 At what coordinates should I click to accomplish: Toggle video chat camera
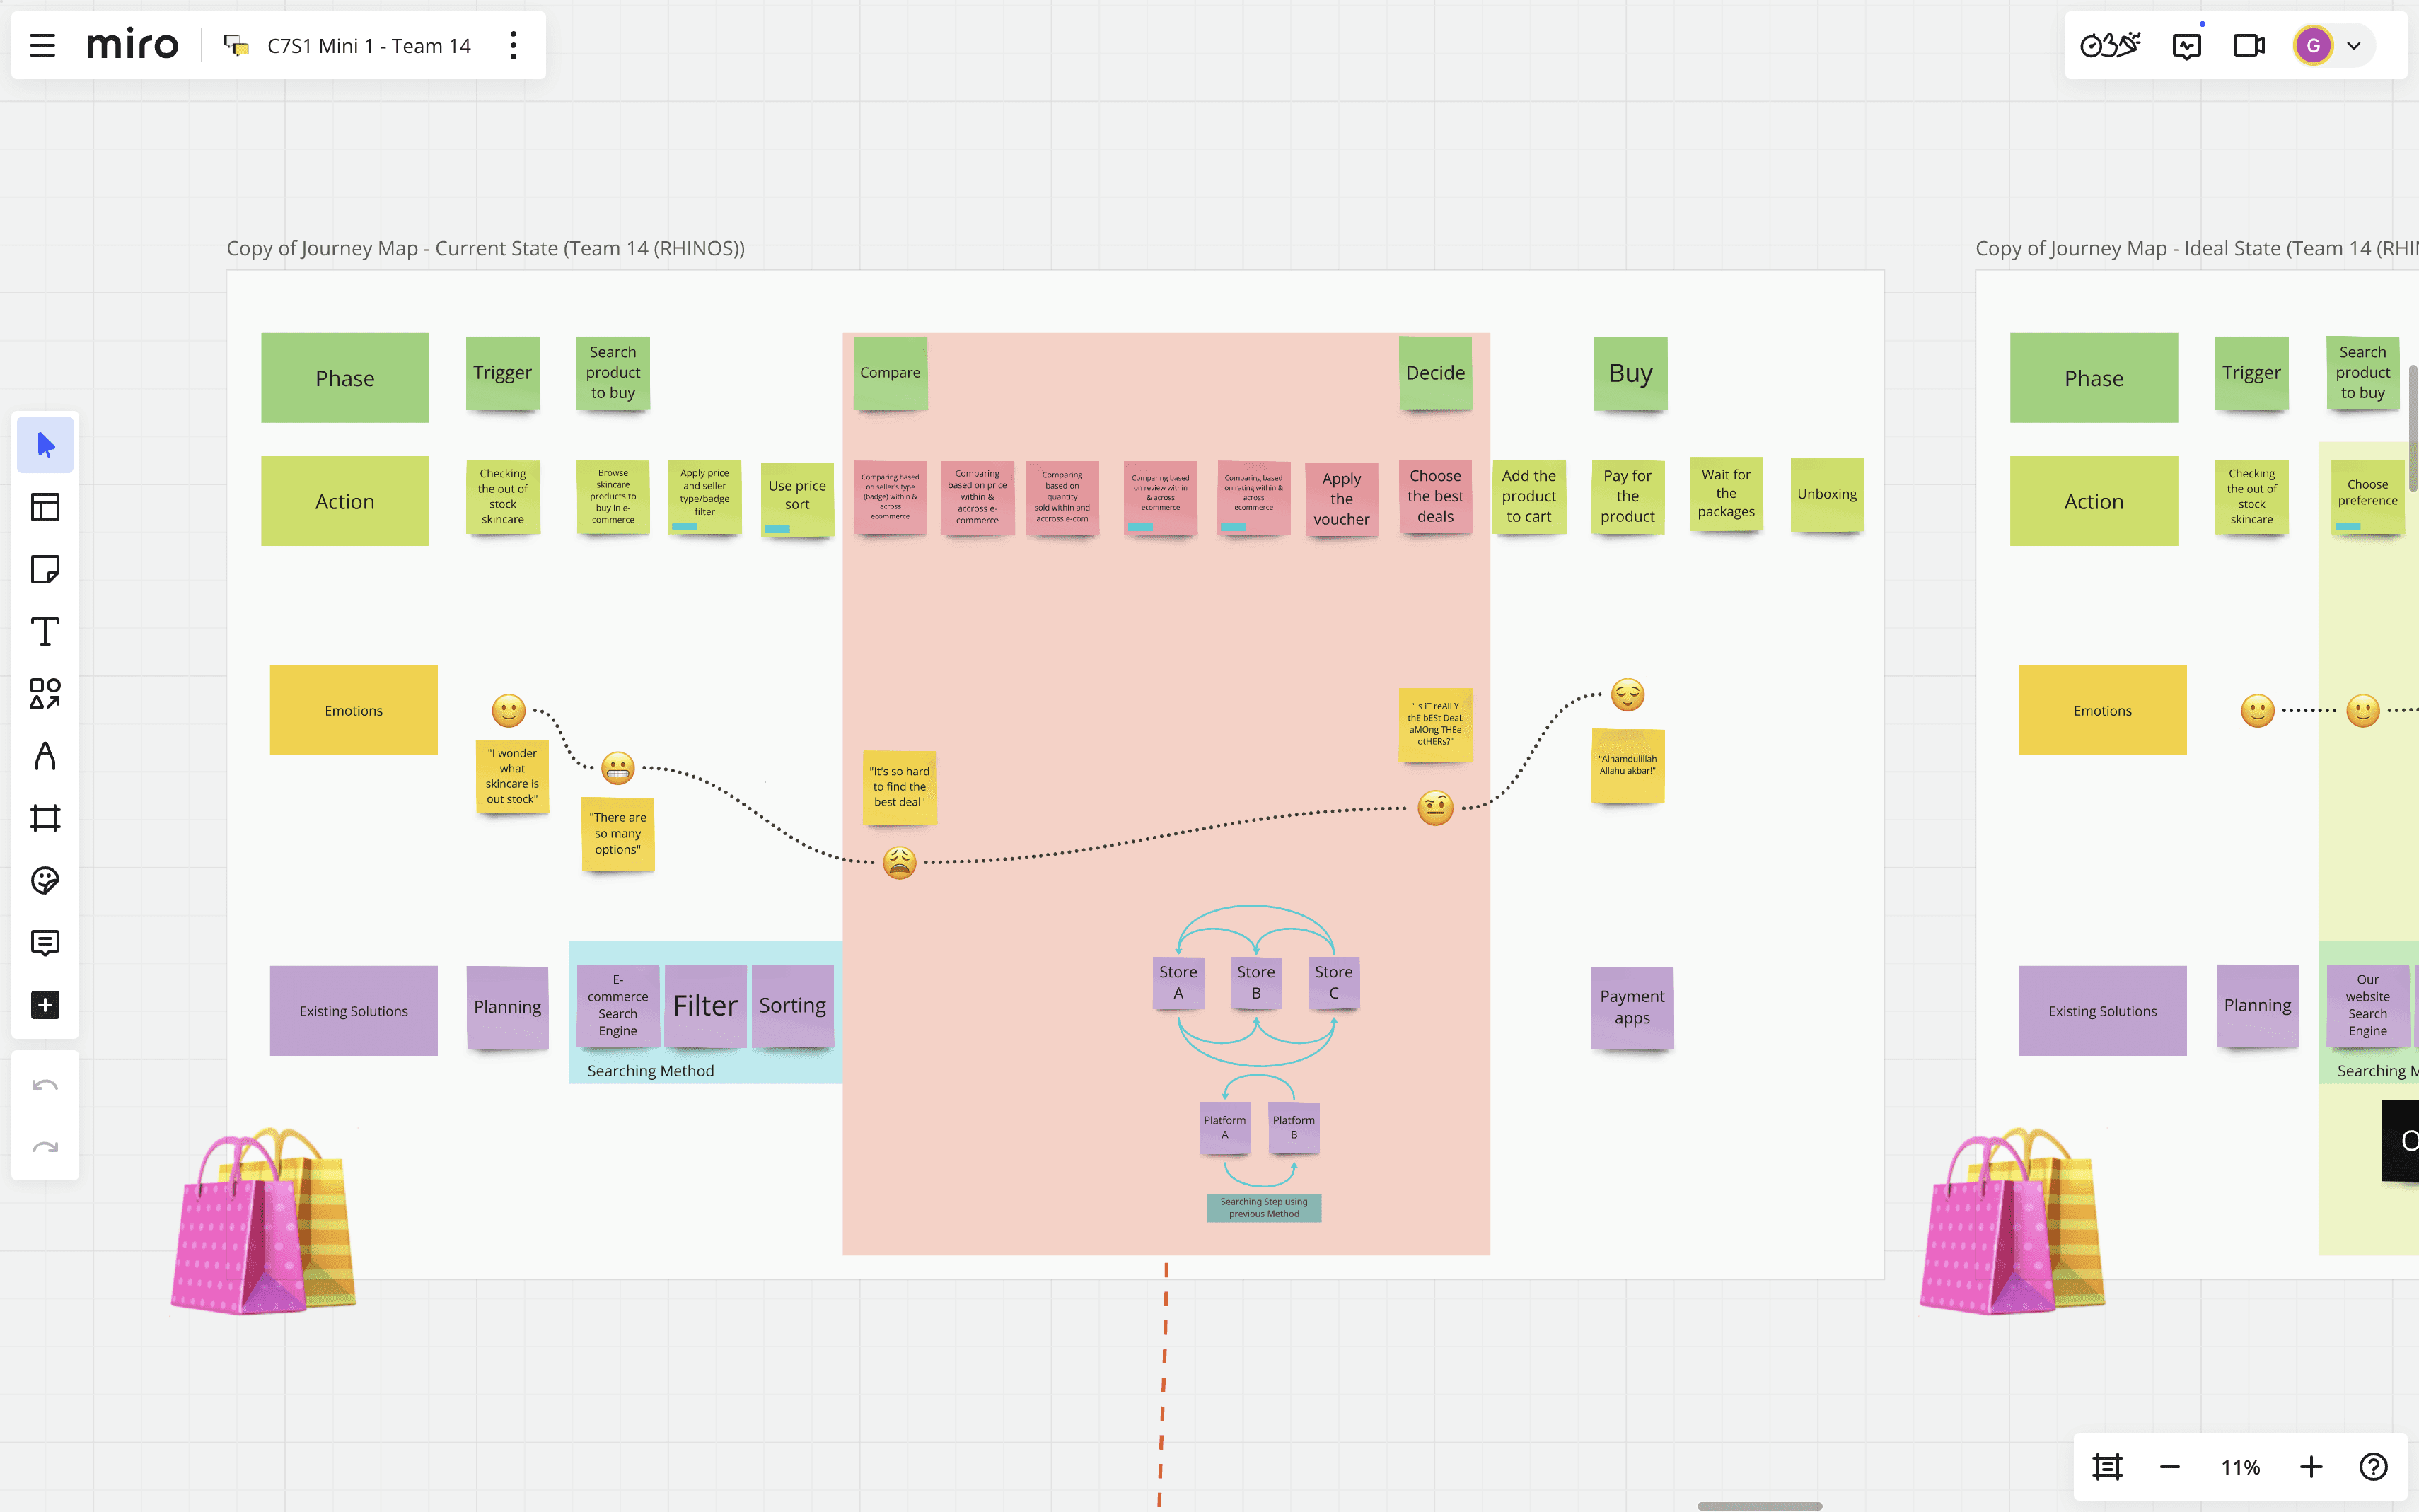(x=2249, y=45)
